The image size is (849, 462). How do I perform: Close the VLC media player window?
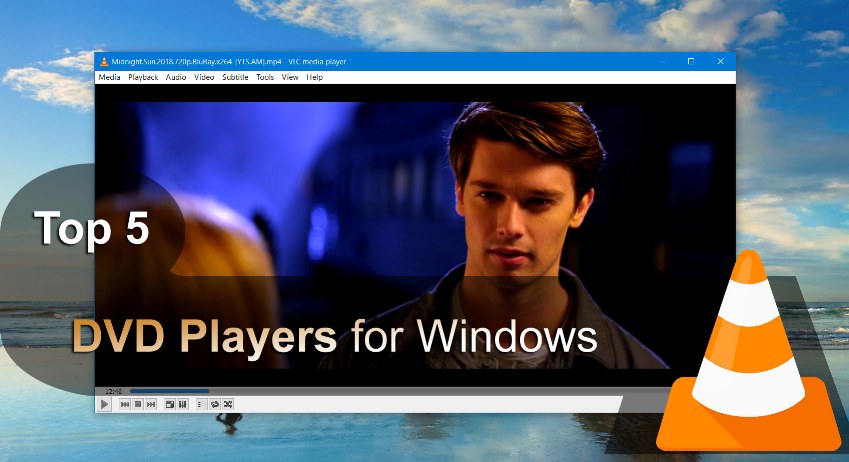click(x=721, y=62)
